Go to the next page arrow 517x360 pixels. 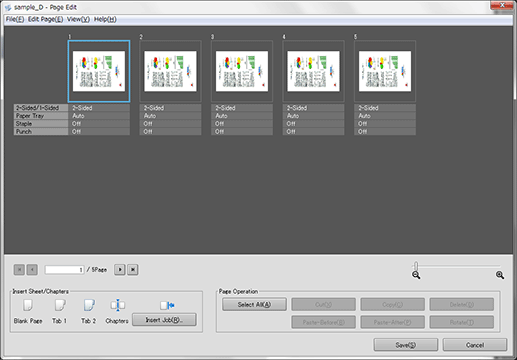pos(120,269)
